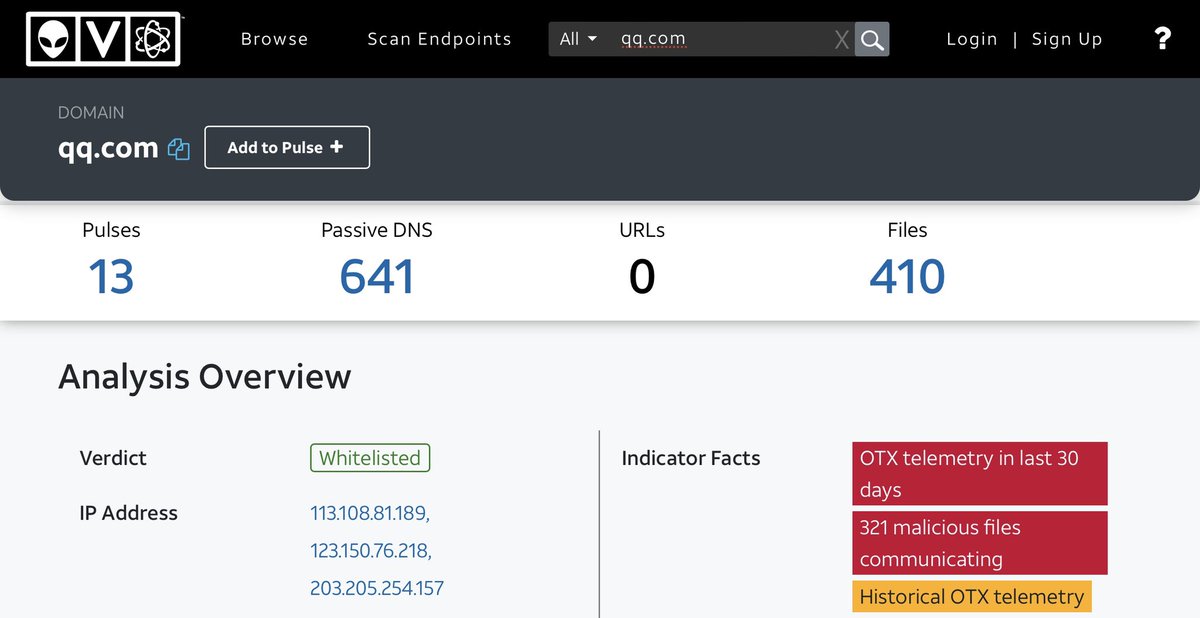Open the 410 Files count
Viewport: 1200px width, 618px height.
coord(906,276)
